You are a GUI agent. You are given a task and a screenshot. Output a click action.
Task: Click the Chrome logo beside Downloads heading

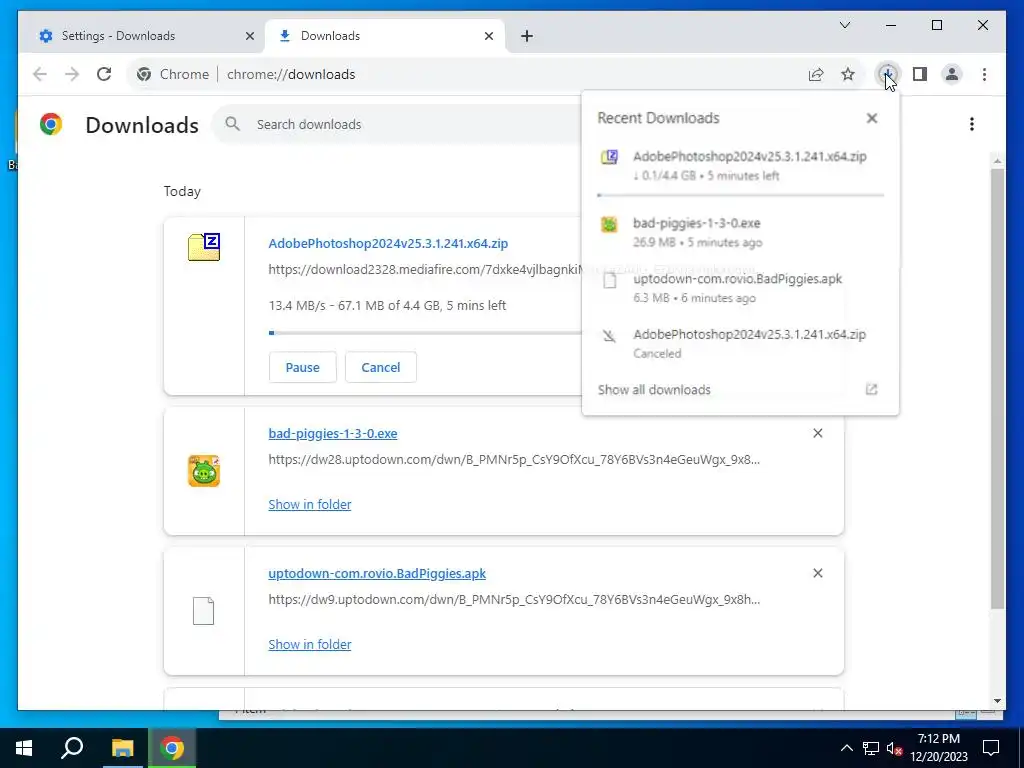click(51, 124)
